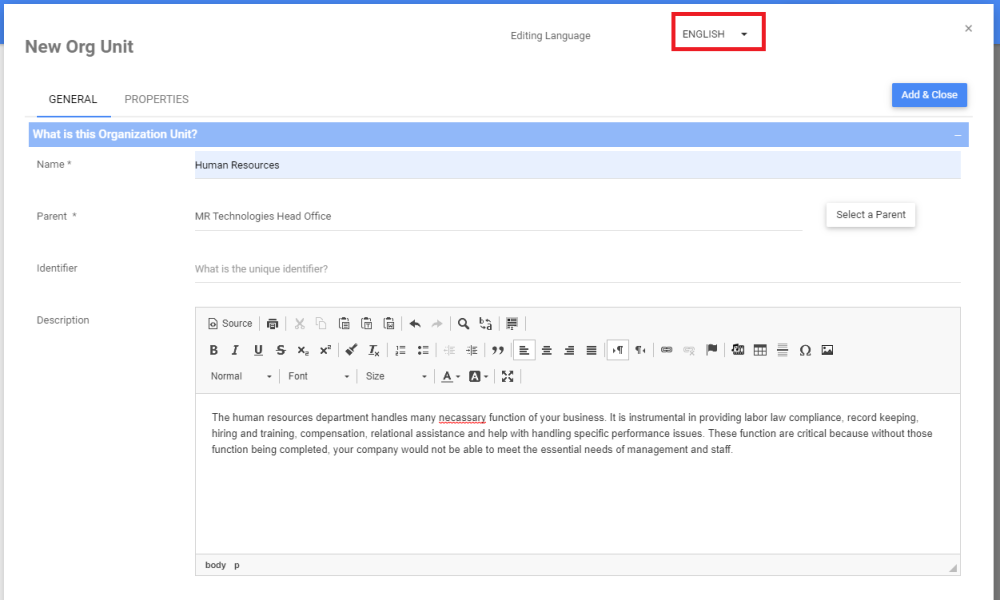Collapse the What is this Organization Unit section
This screenshot has height=600, width=1000.
(957, 135)
